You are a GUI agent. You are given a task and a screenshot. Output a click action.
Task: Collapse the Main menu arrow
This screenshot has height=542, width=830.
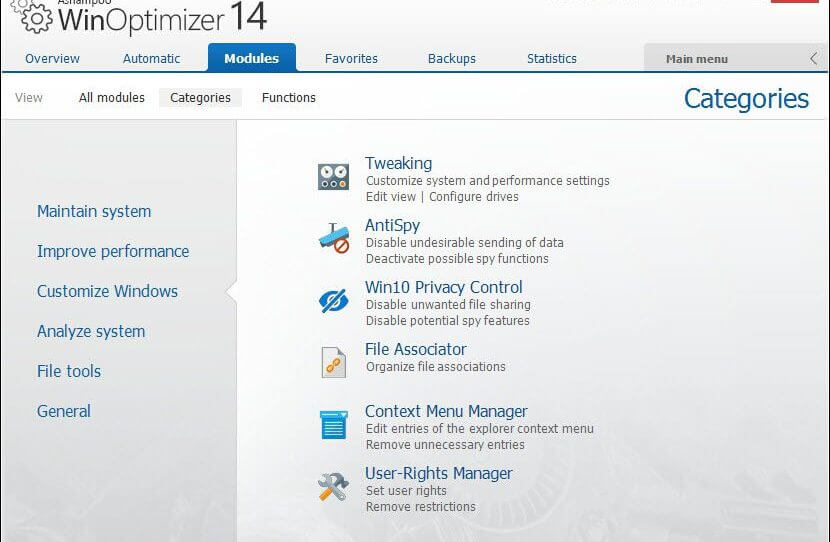pos(814,59)
